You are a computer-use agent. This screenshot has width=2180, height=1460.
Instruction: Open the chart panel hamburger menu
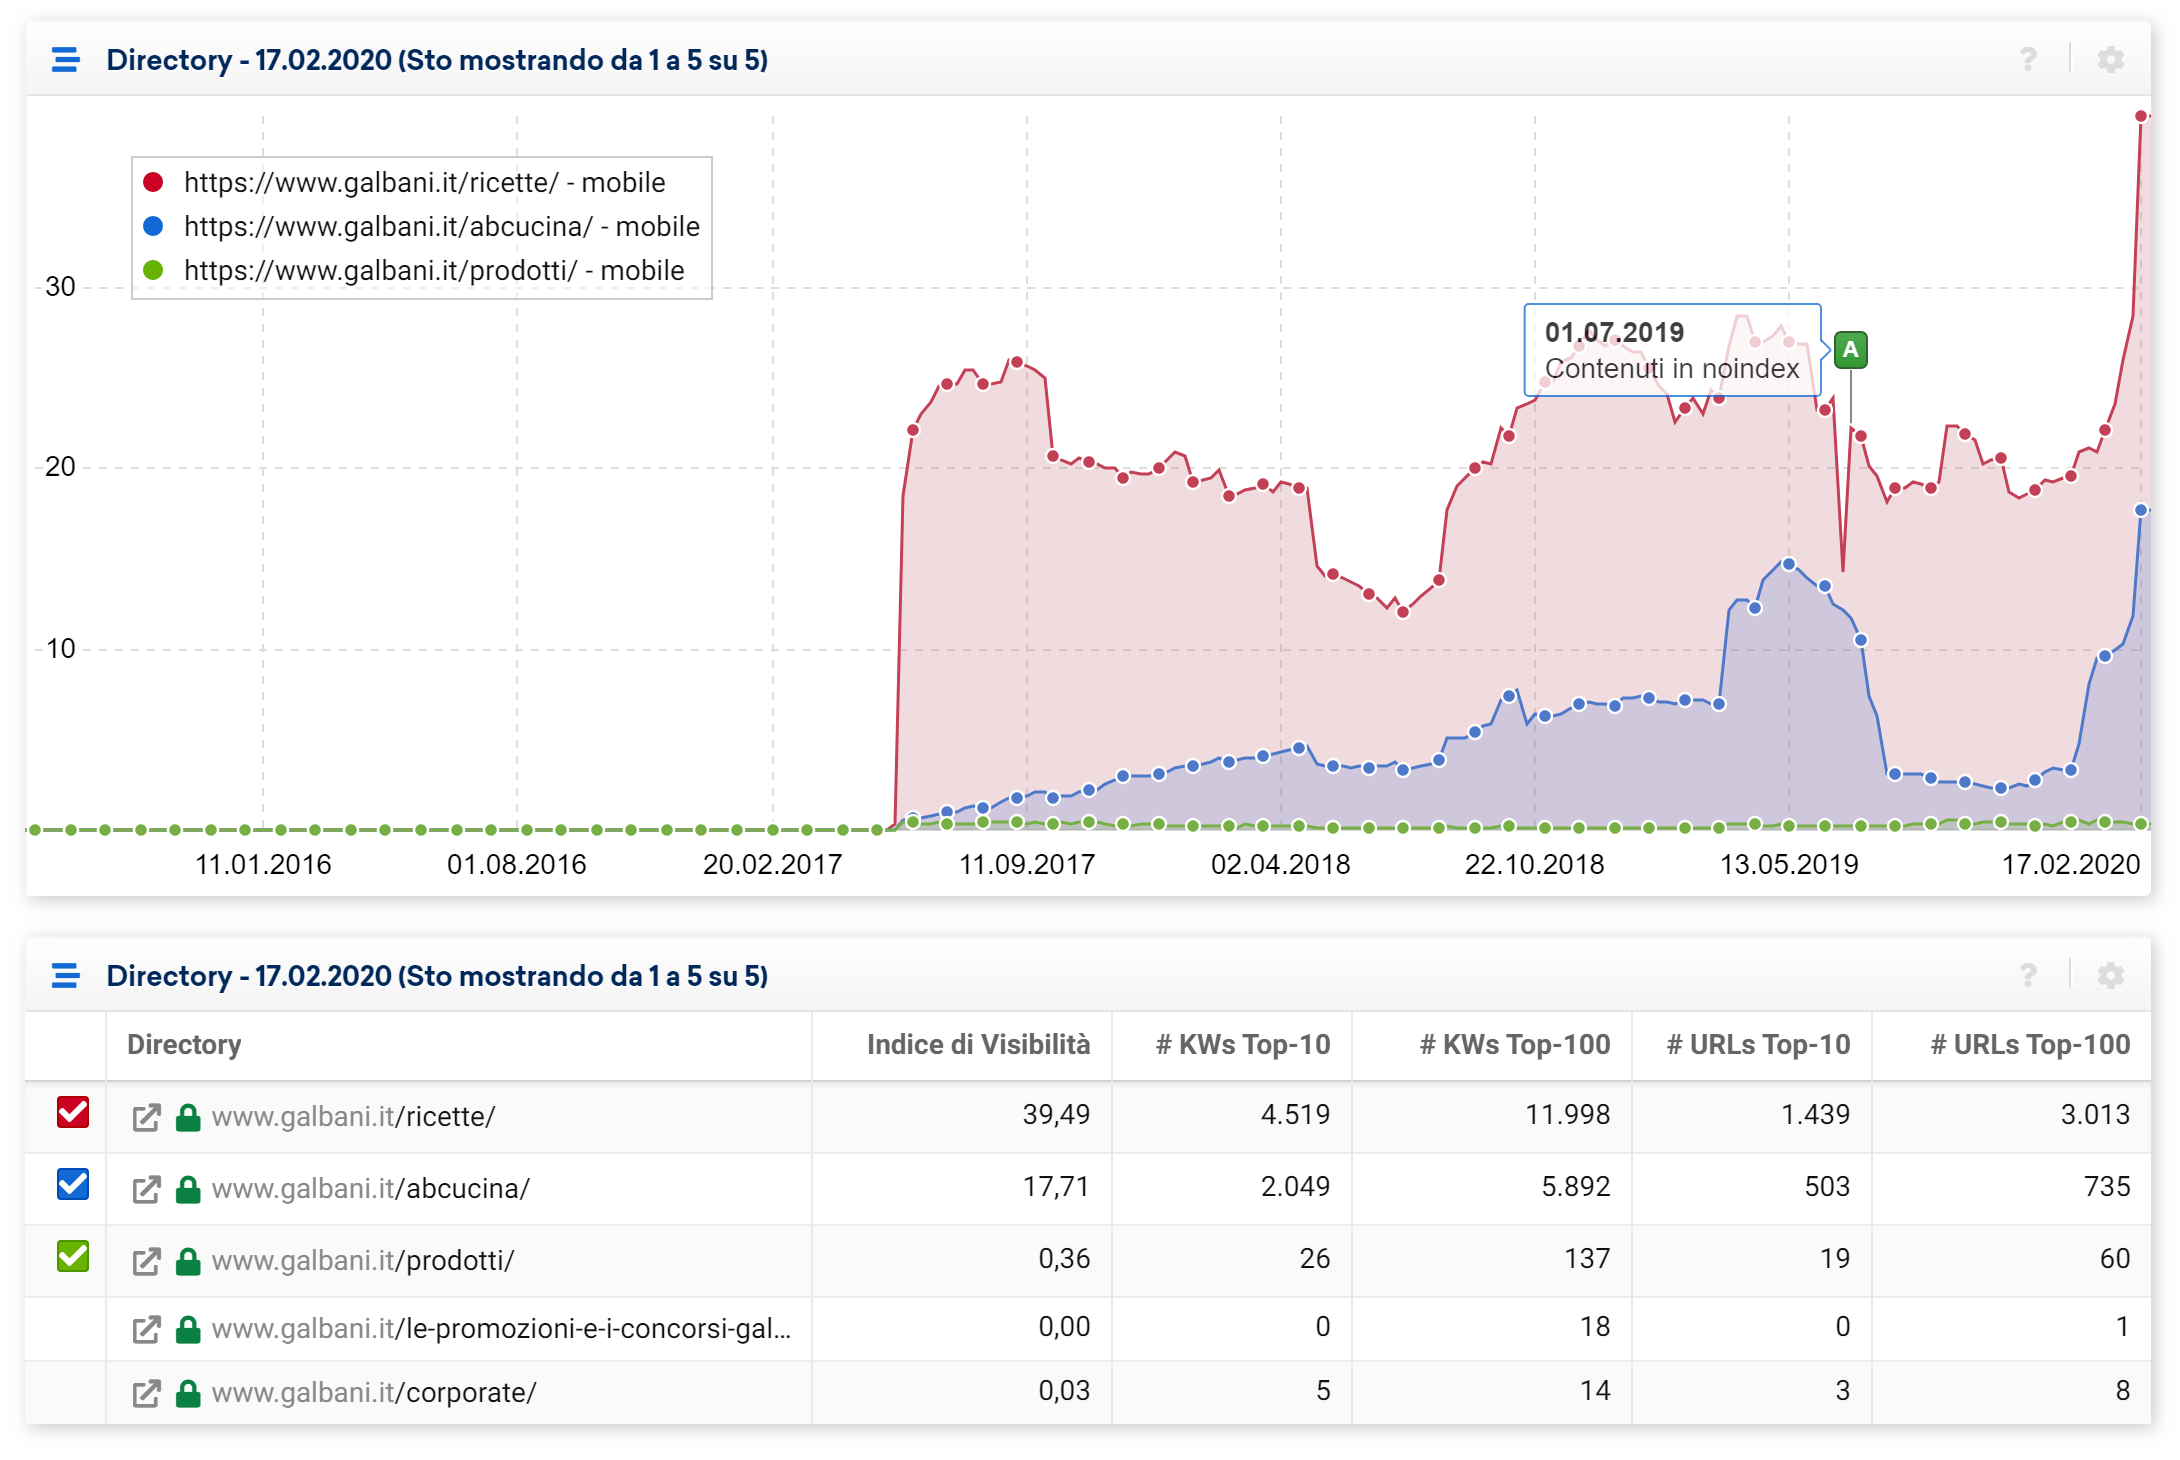pos(66,60)
